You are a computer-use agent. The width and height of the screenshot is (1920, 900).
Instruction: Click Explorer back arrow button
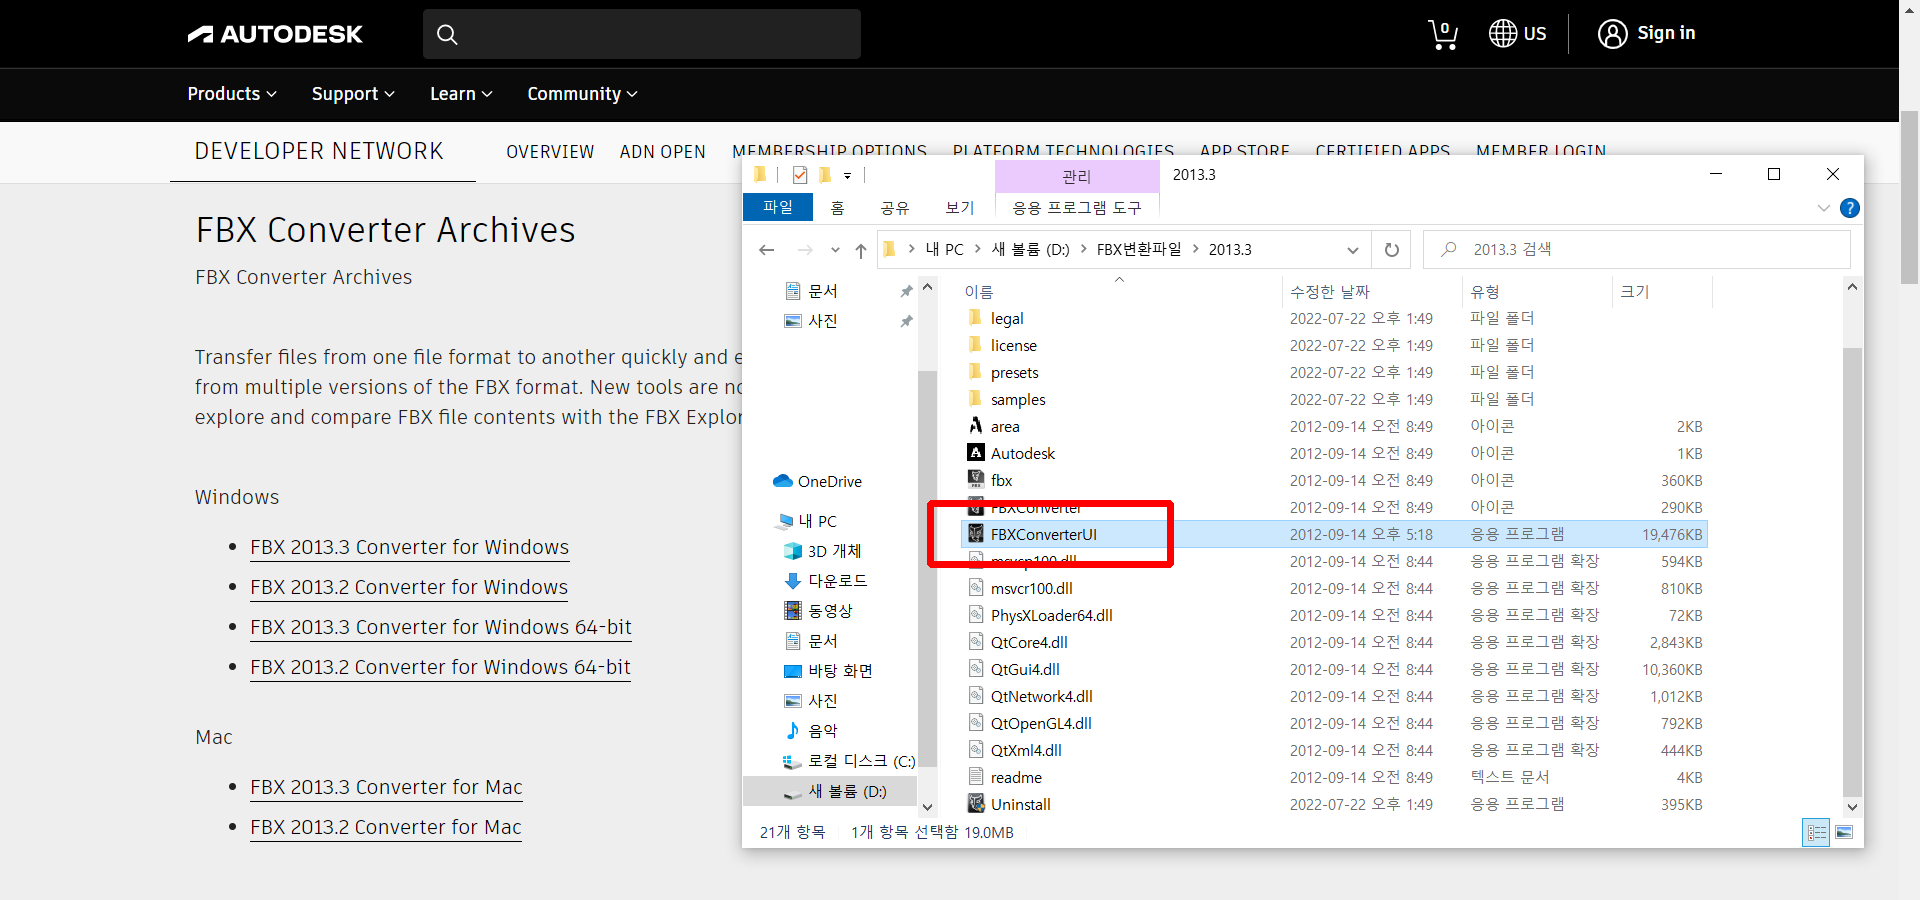point(767,250)
